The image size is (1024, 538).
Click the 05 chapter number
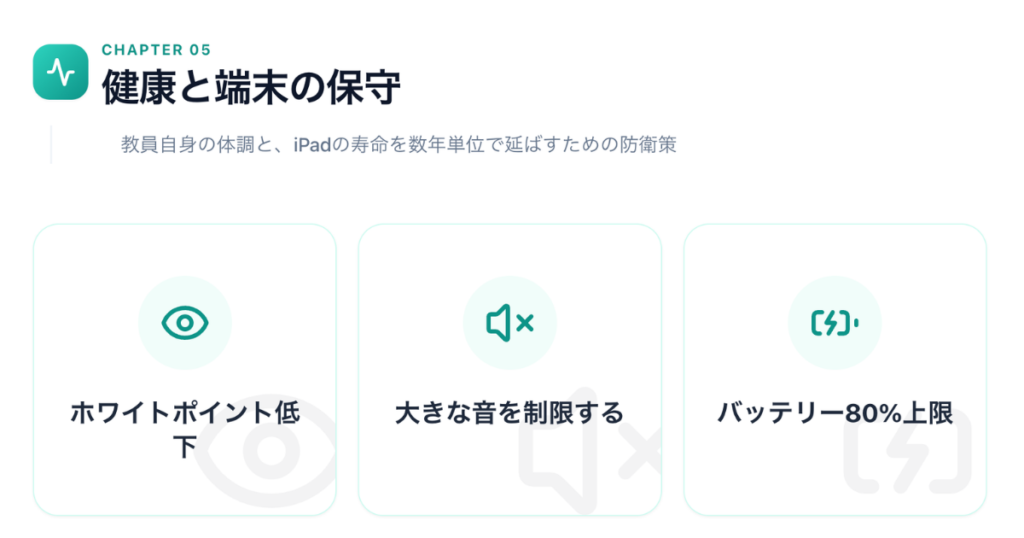pyautogui.click(x=200, y=50)
